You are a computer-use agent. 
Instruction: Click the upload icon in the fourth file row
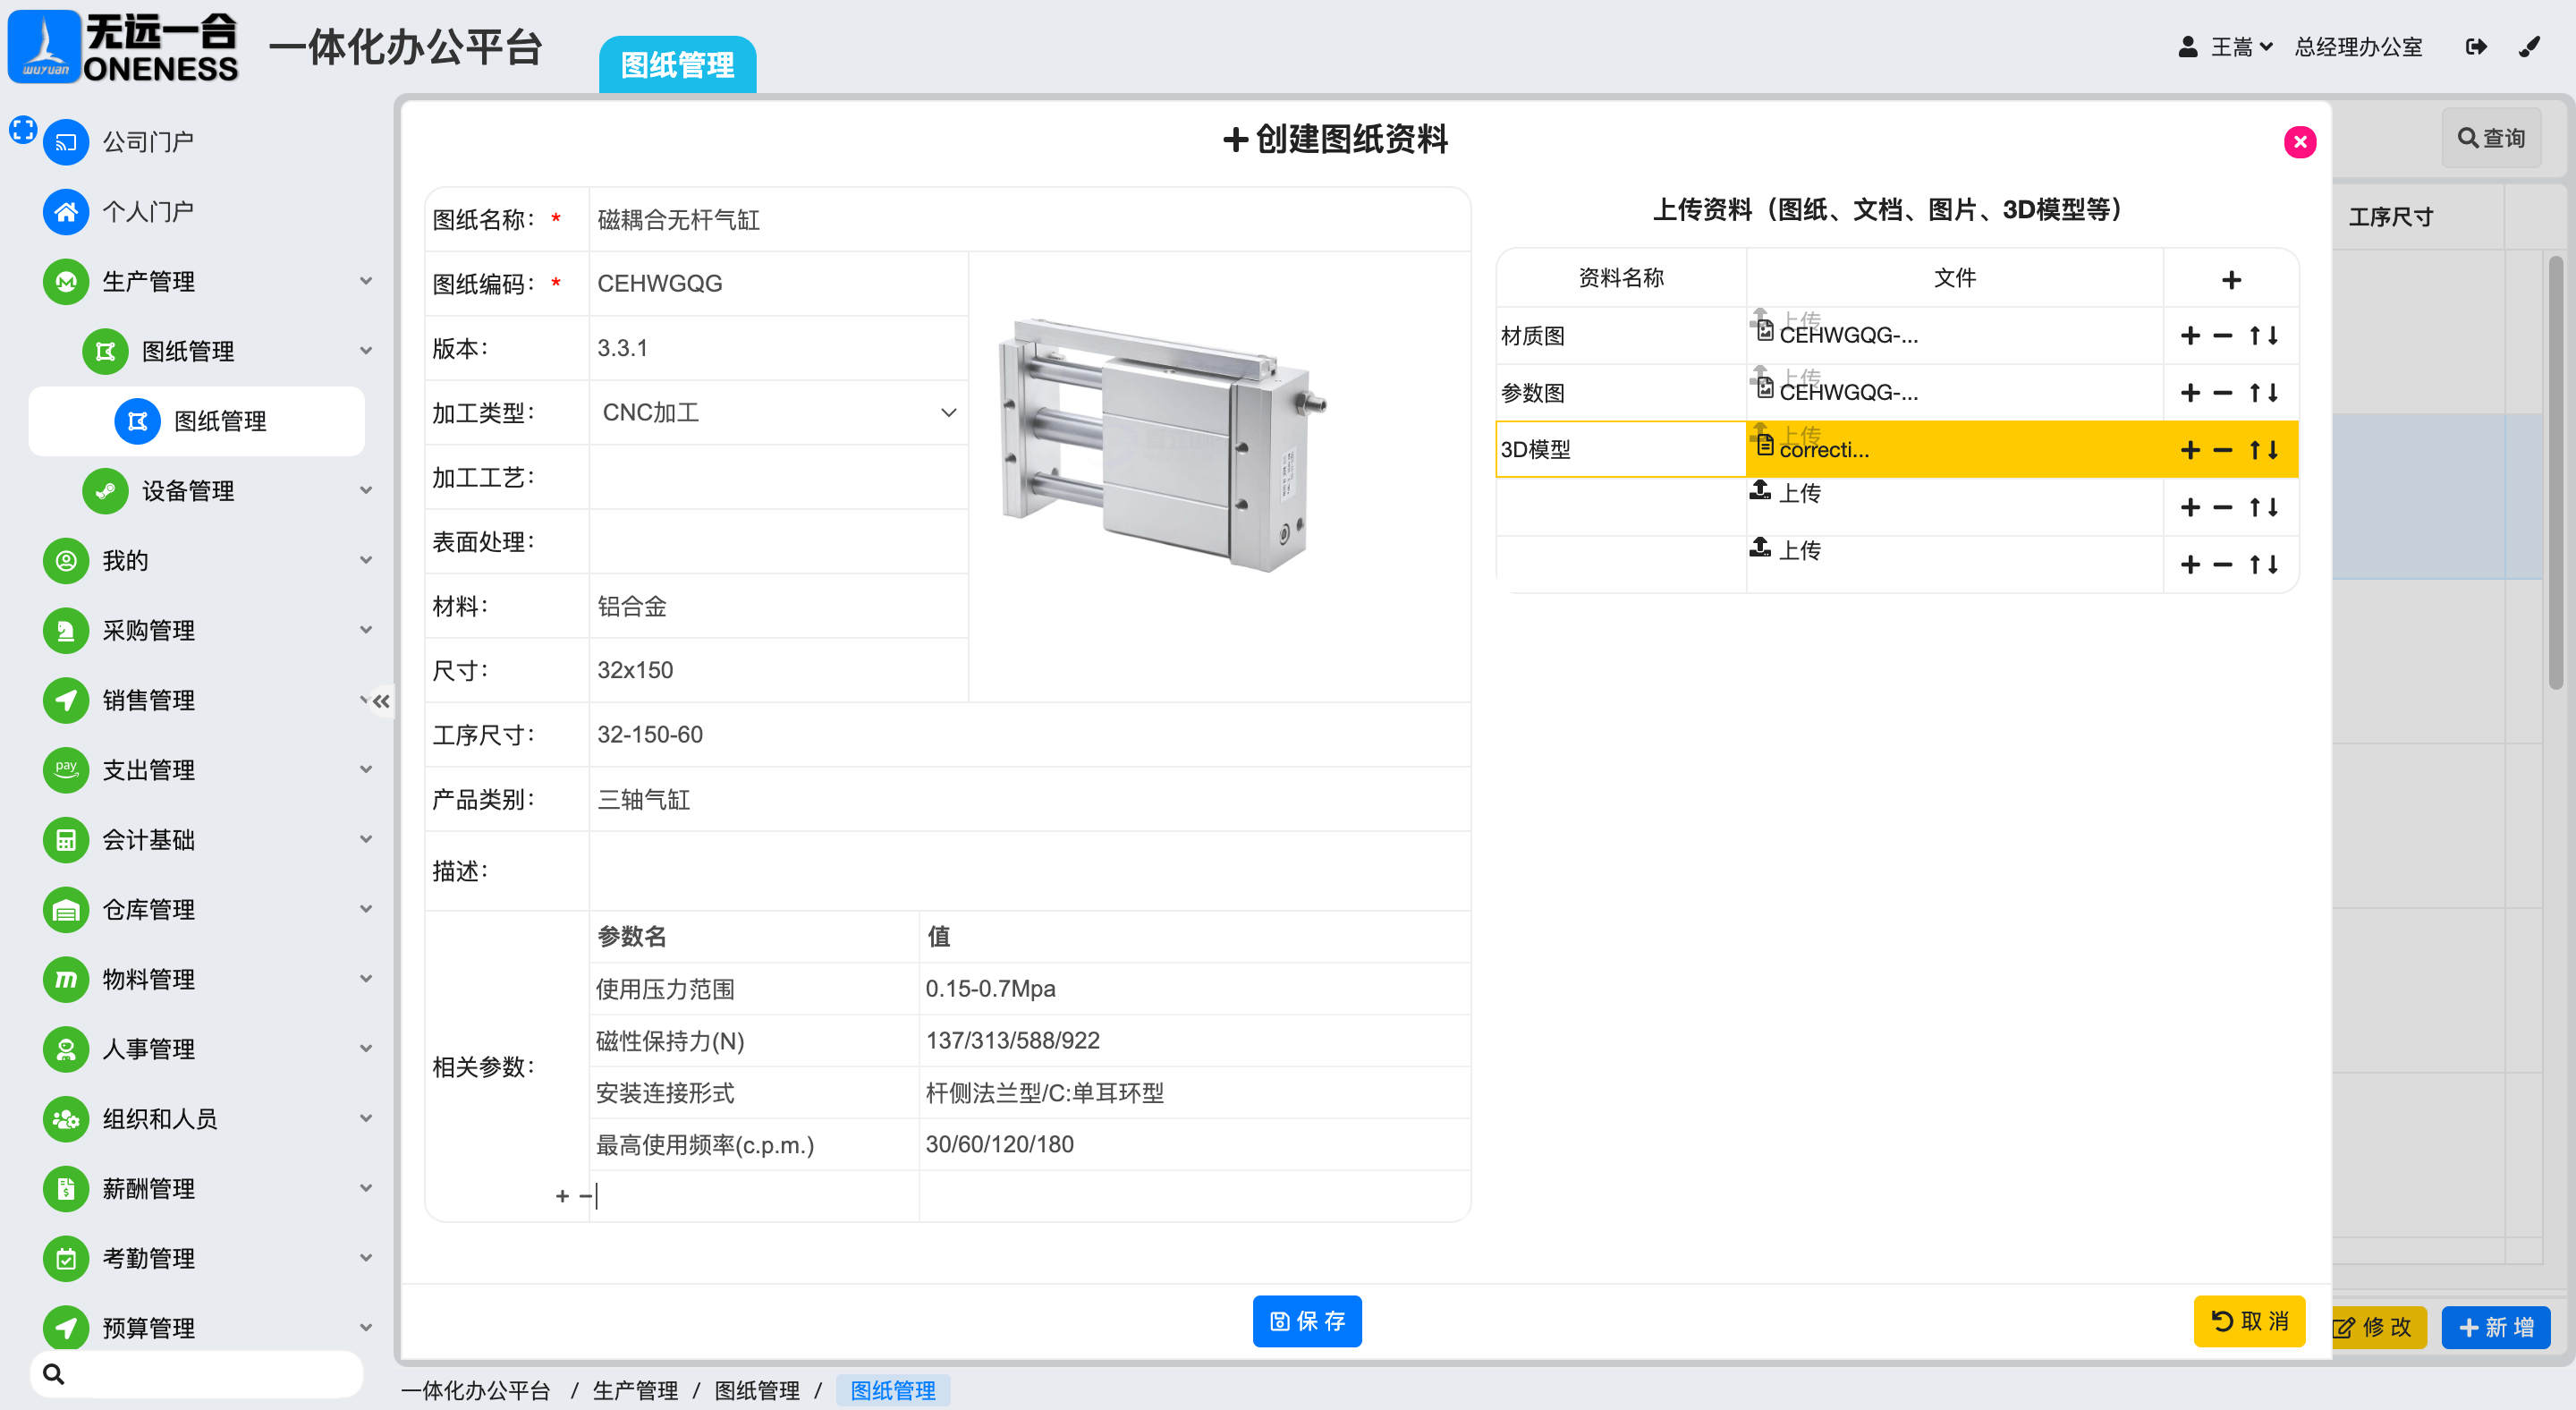[1760, 490]
